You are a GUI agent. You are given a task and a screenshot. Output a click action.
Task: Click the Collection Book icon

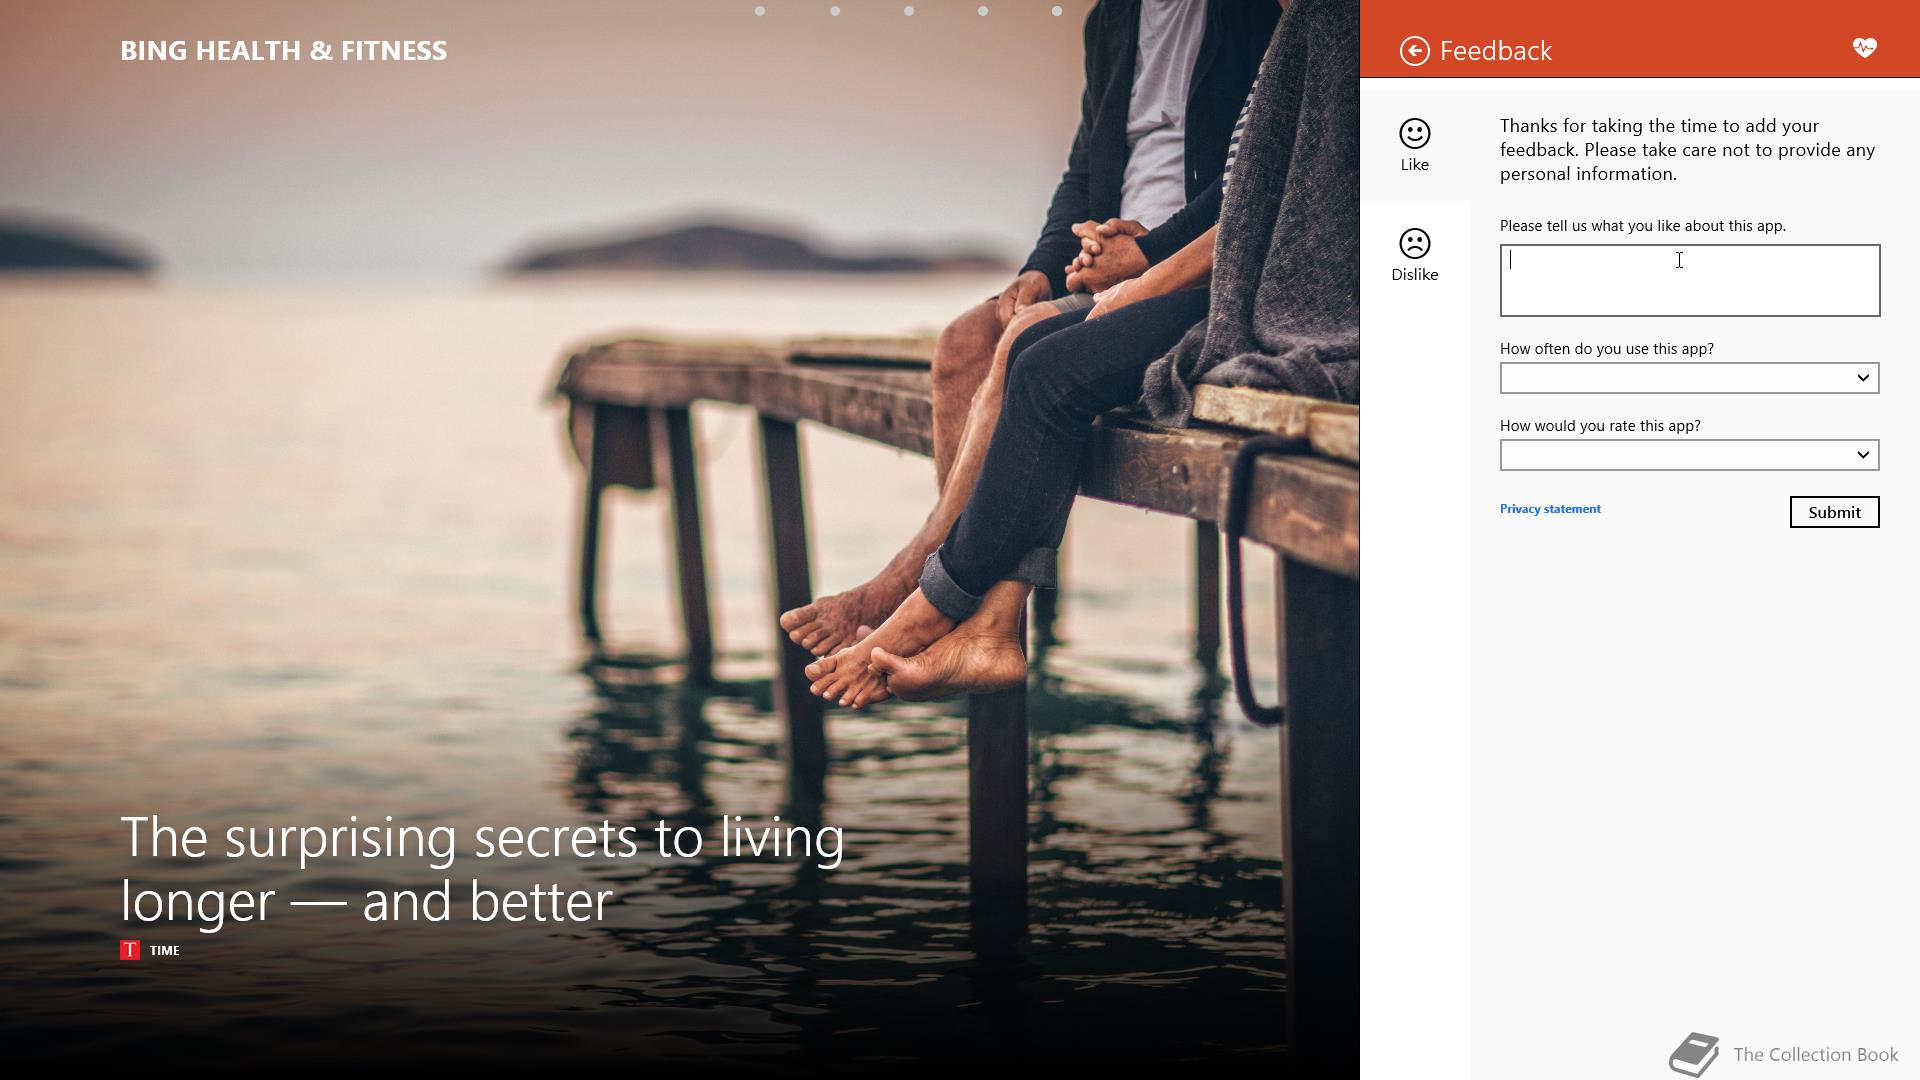click(1693, 1054)
